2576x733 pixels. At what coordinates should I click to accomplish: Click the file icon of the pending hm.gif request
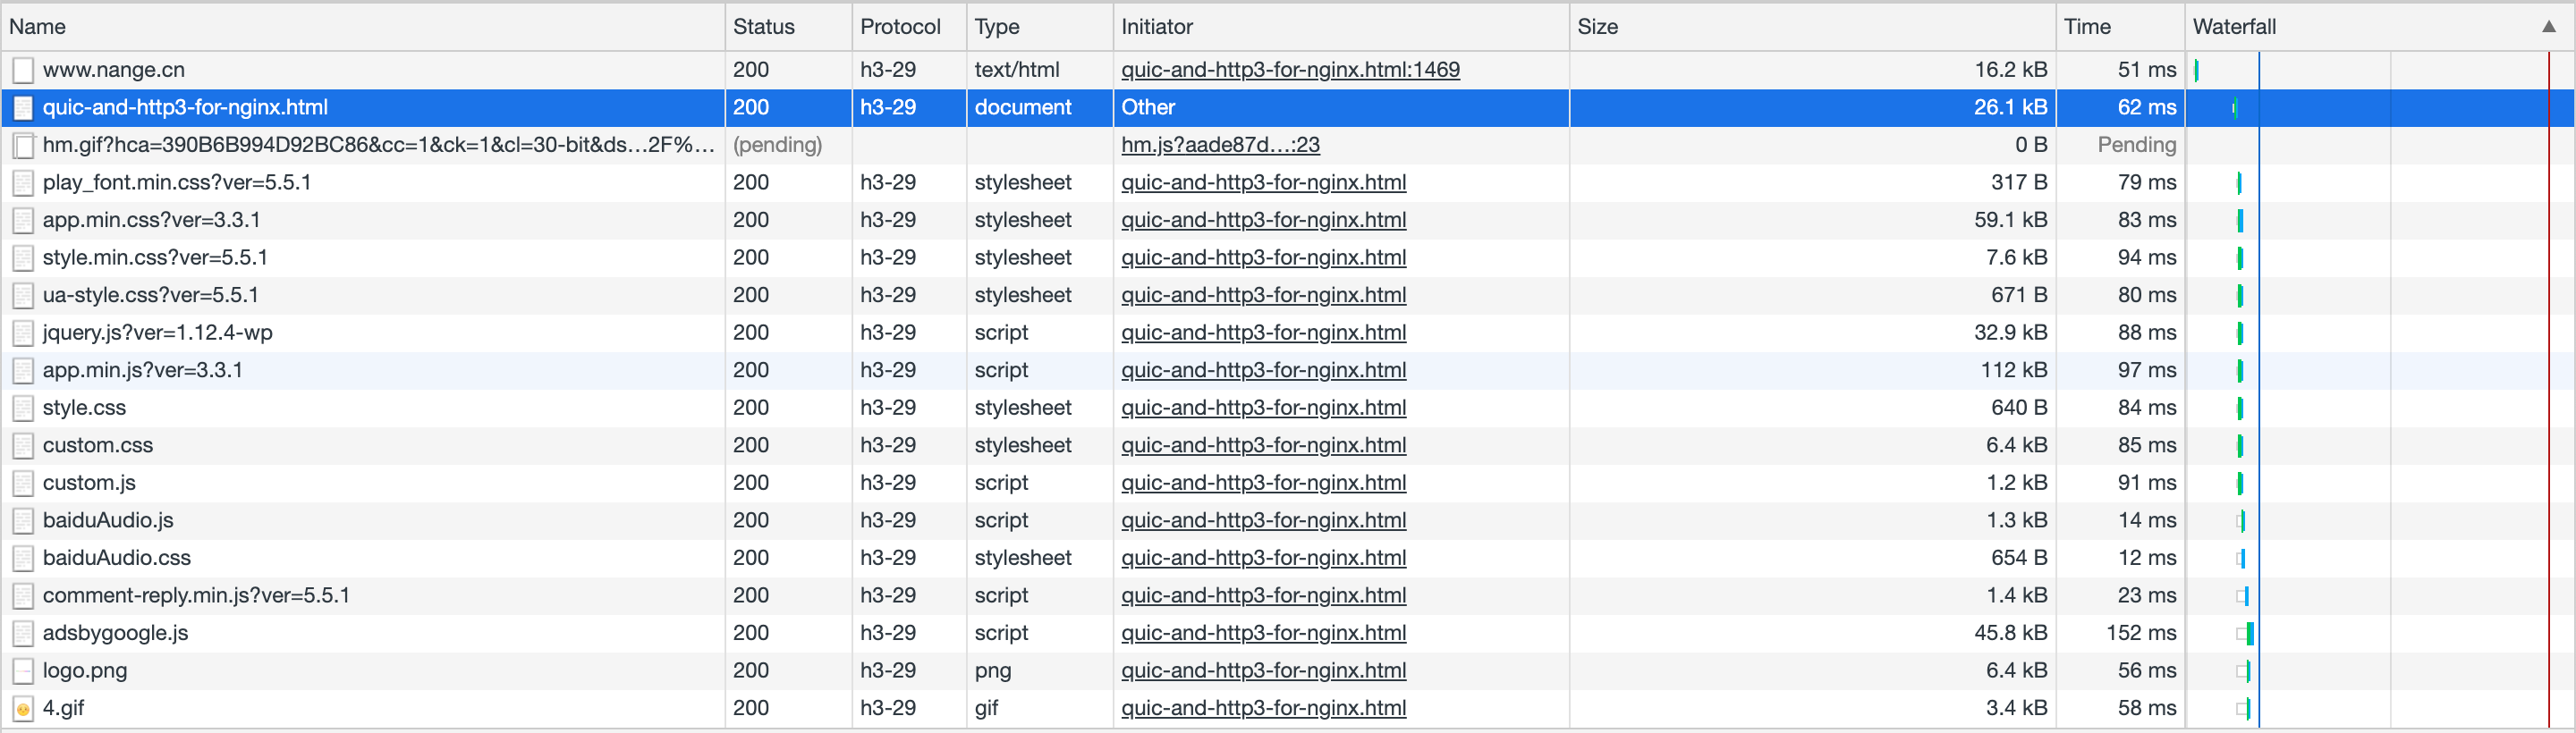(23, 145)
